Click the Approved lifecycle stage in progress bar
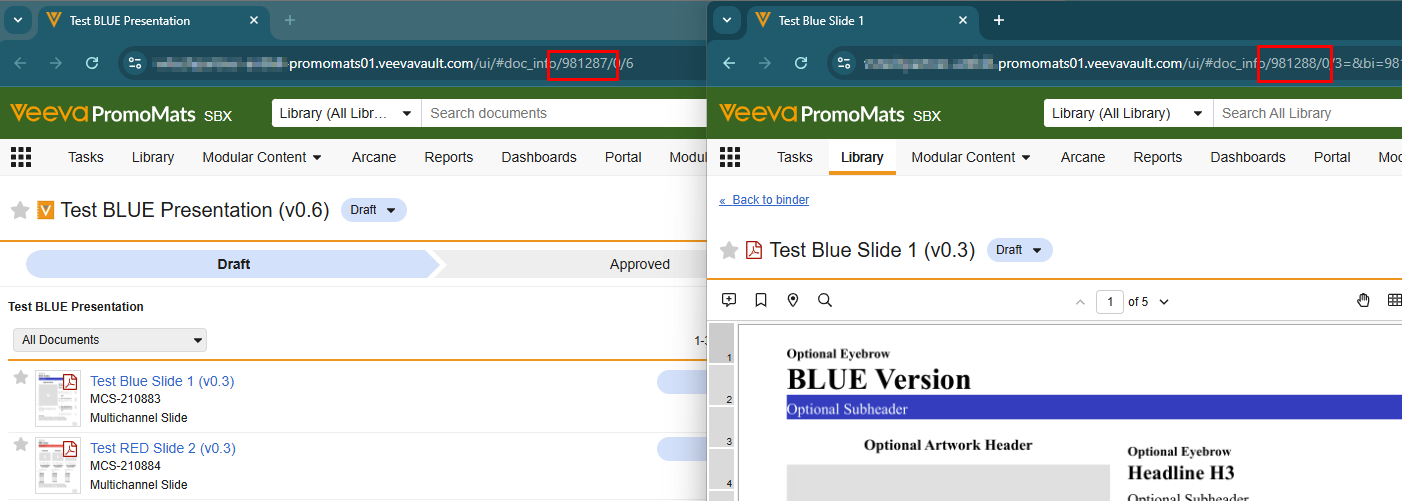This screenshot has height=501, width=1402. tap(639, 264)
